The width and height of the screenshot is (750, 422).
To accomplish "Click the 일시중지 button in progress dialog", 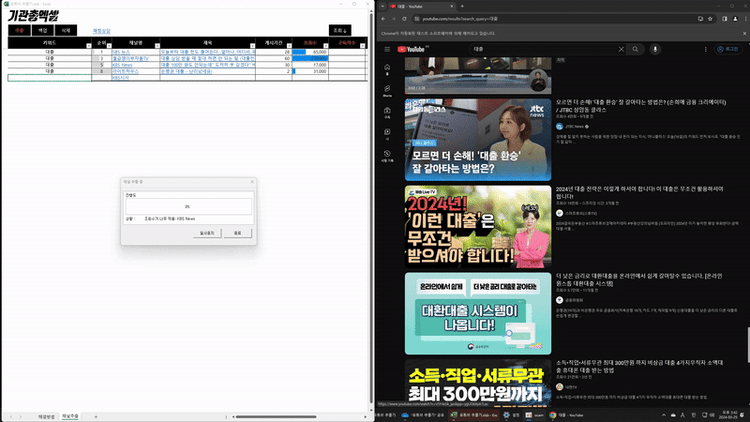I will coord(207,233).
